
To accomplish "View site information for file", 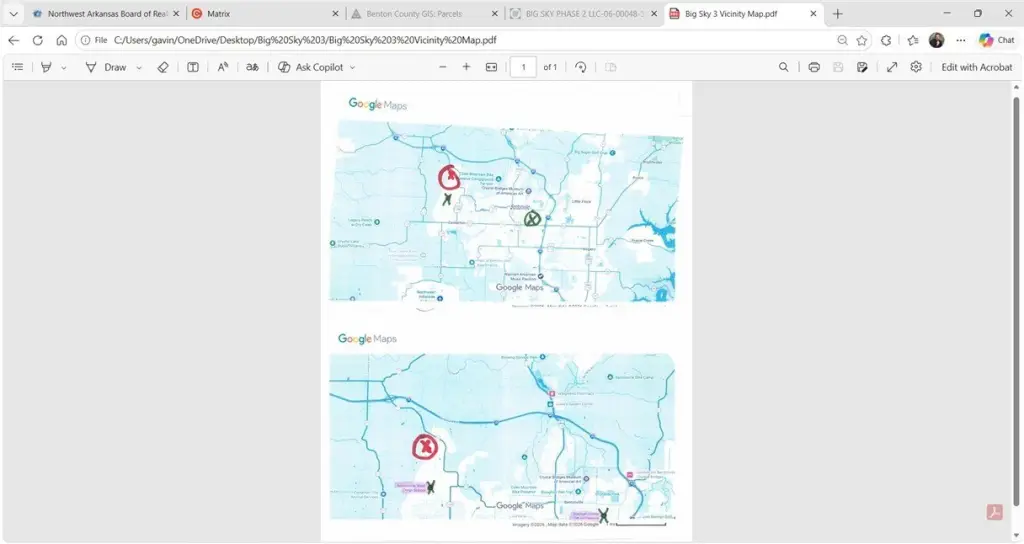I will (93, 40).
